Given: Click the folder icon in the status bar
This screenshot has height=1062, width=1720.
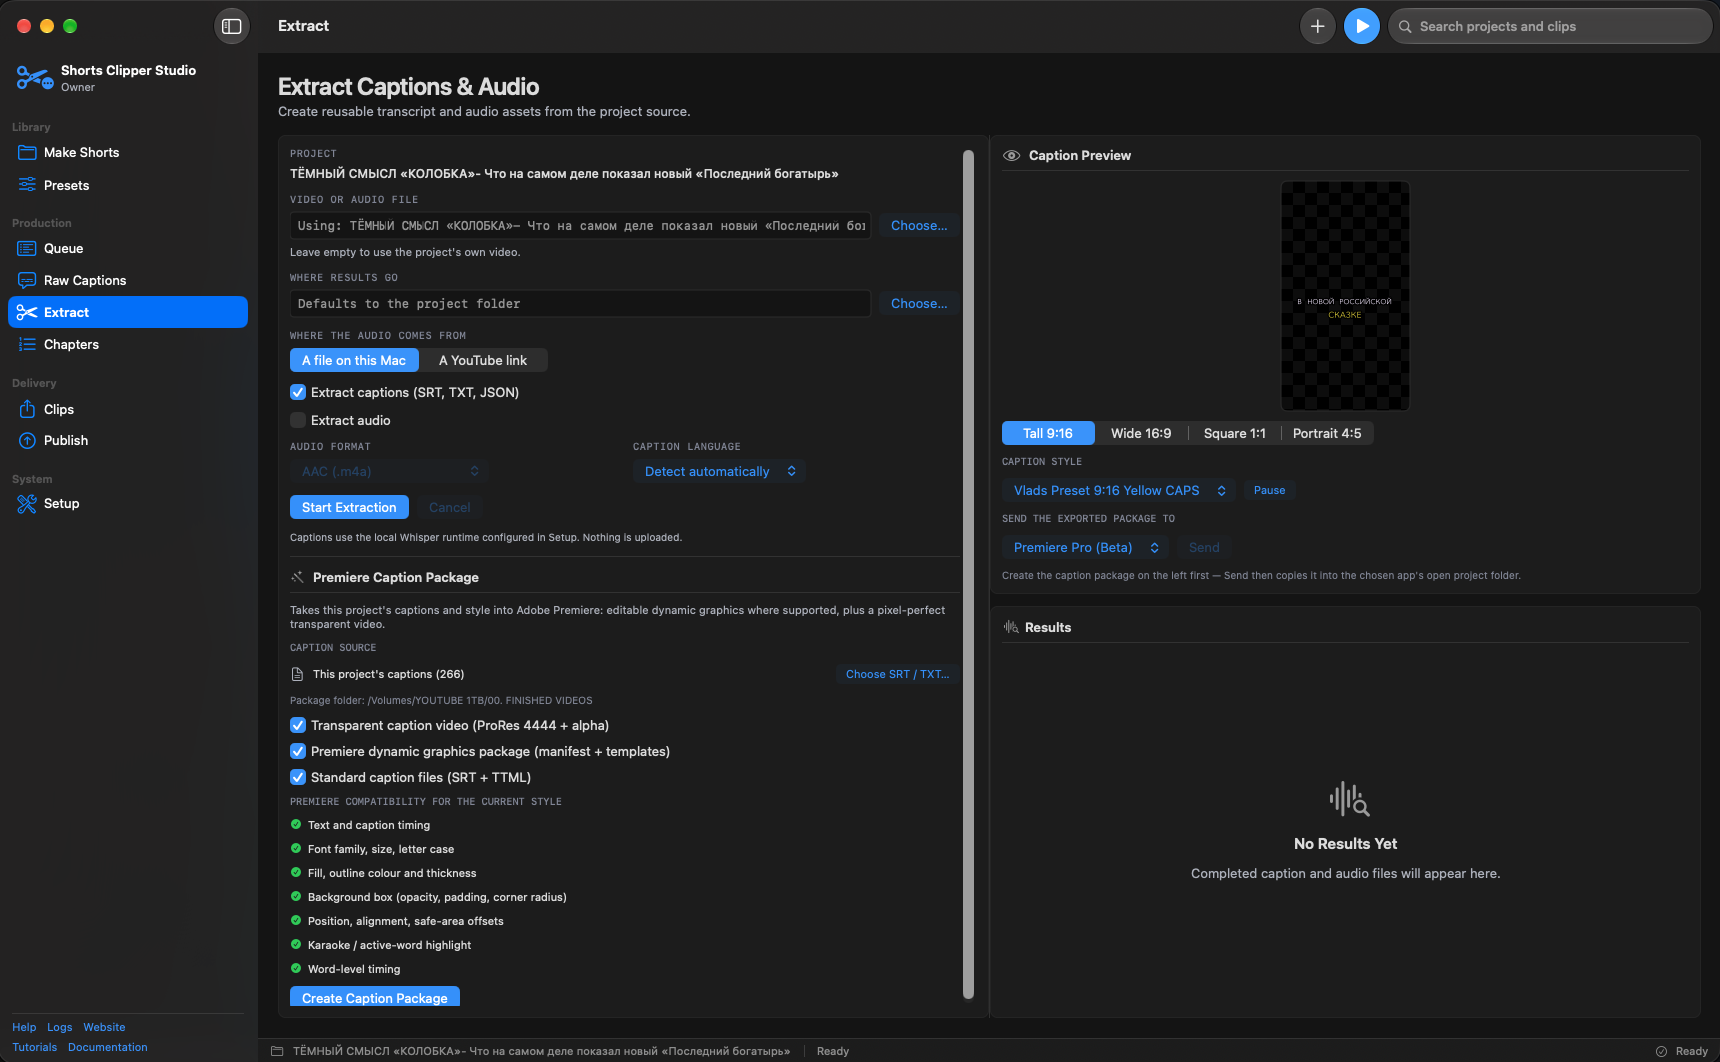Looking at the screenshot, I should click(x=277, y=1052).
